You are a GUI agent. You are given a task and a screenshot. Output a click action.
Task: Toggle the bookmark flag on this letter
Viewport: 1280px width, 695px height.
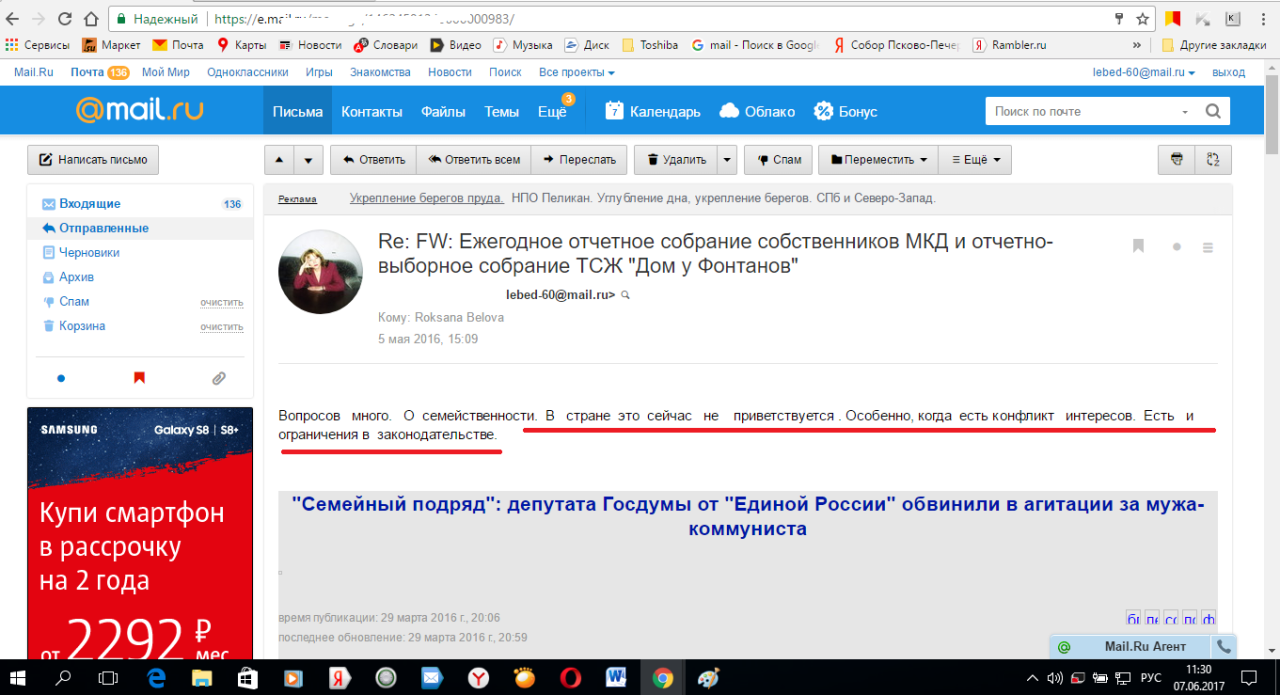1138,246
